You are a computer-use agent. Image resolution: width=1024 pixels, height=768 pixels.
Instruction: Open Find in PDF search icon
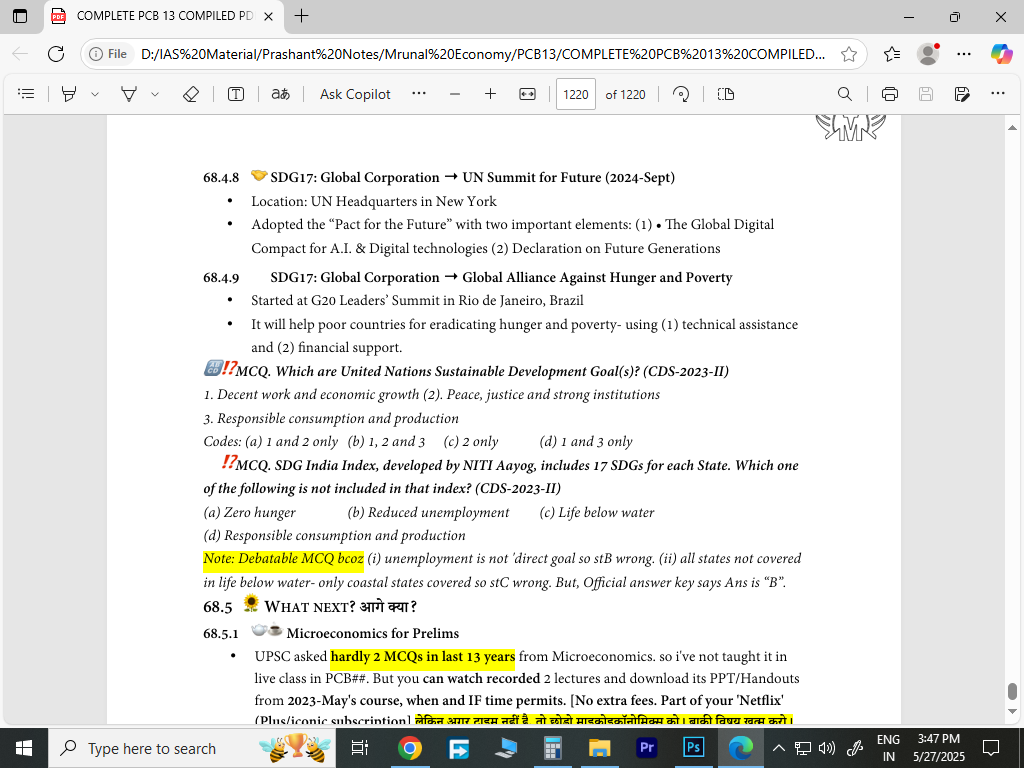click(x=844, y=94)
